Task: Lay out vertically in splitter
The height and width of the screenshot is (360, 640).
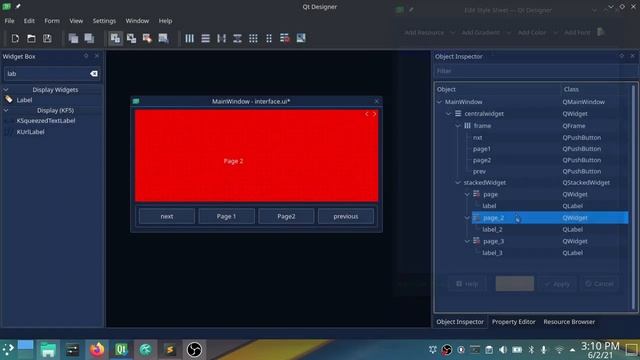Action: [237, 38]
